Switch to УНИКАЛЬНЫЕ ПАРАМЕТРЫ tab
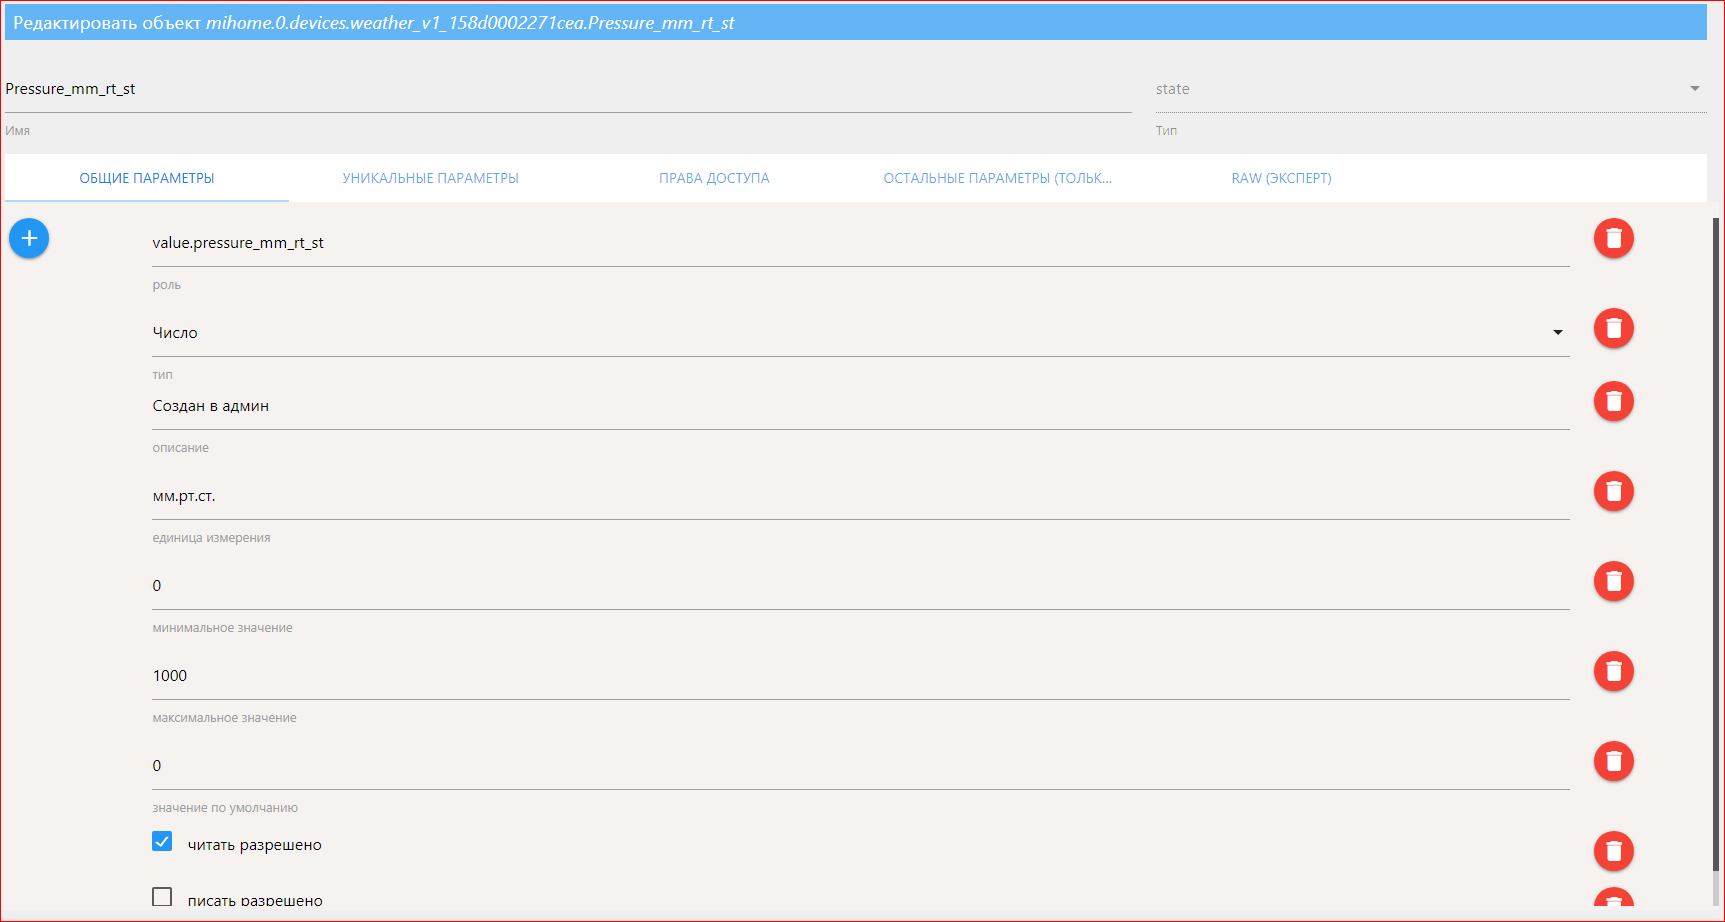Screen dimensions: 1725x922 click(431, 178)
